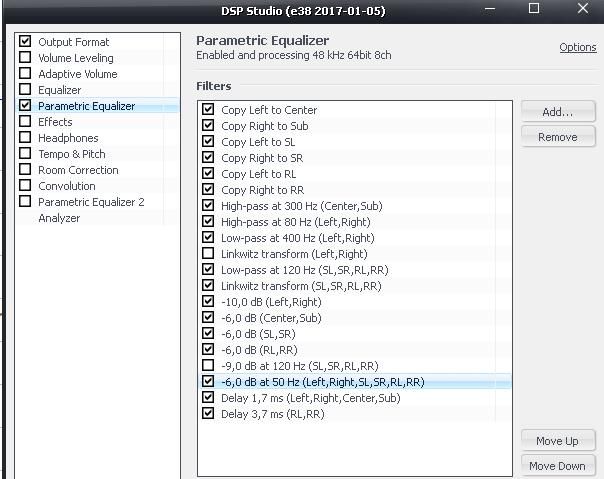The image size is (604, 479).
Task: Select the High-pass at 300 Hz filter row
Action: pyautogui.click(x=301, y=206)
